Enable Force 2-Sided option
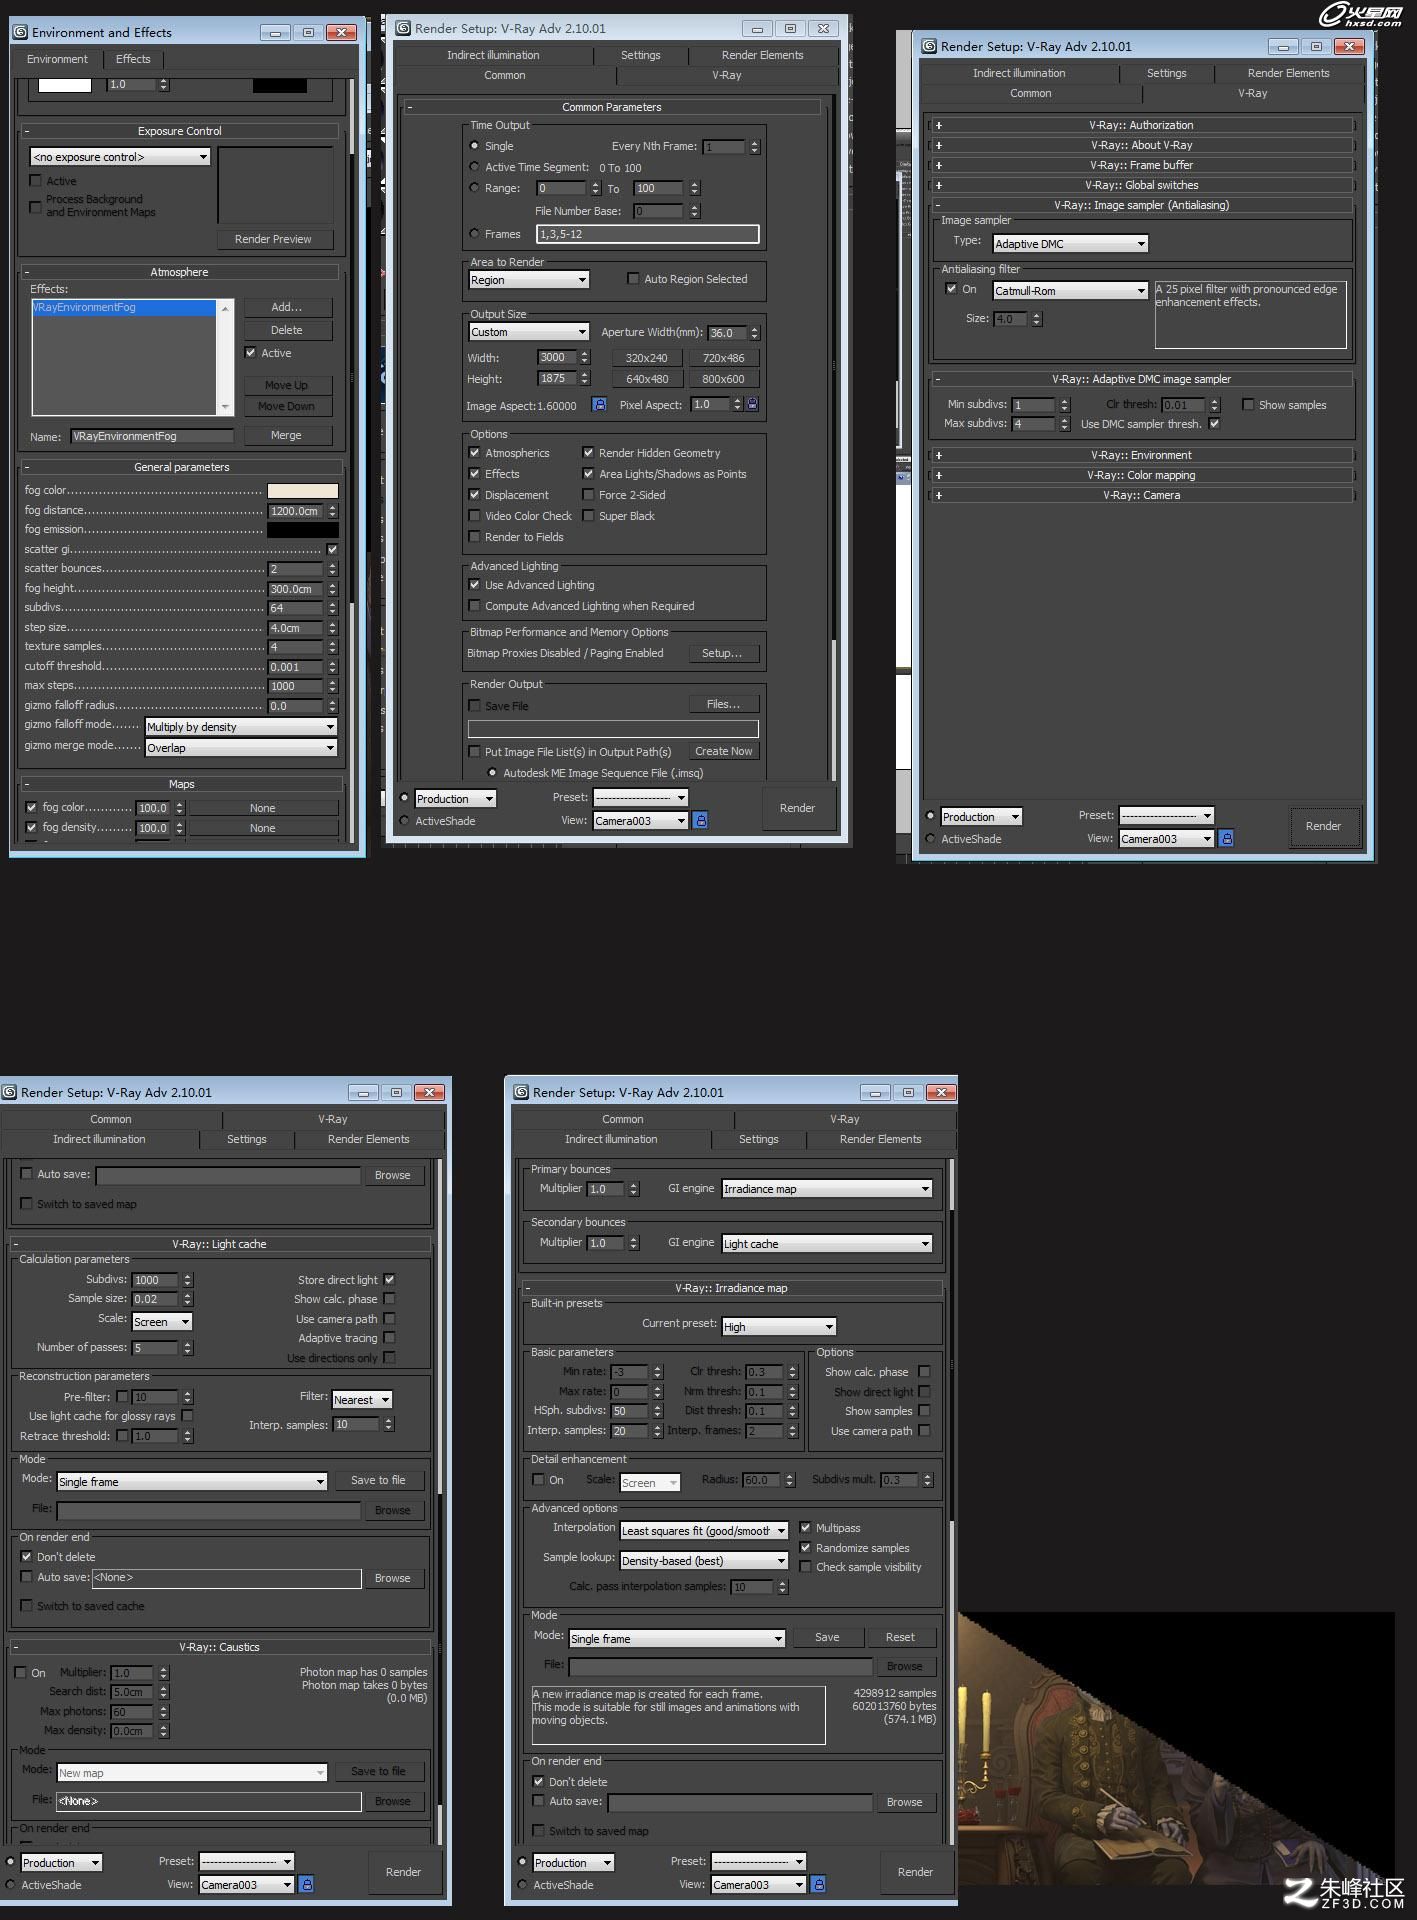1417x1920 pixels. click(589, 495)
